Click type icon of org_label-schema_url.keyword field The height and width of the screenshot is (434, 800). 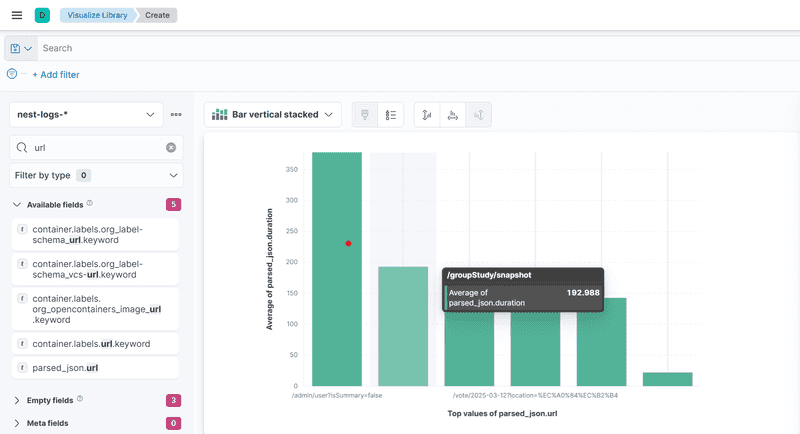[22, 229]
